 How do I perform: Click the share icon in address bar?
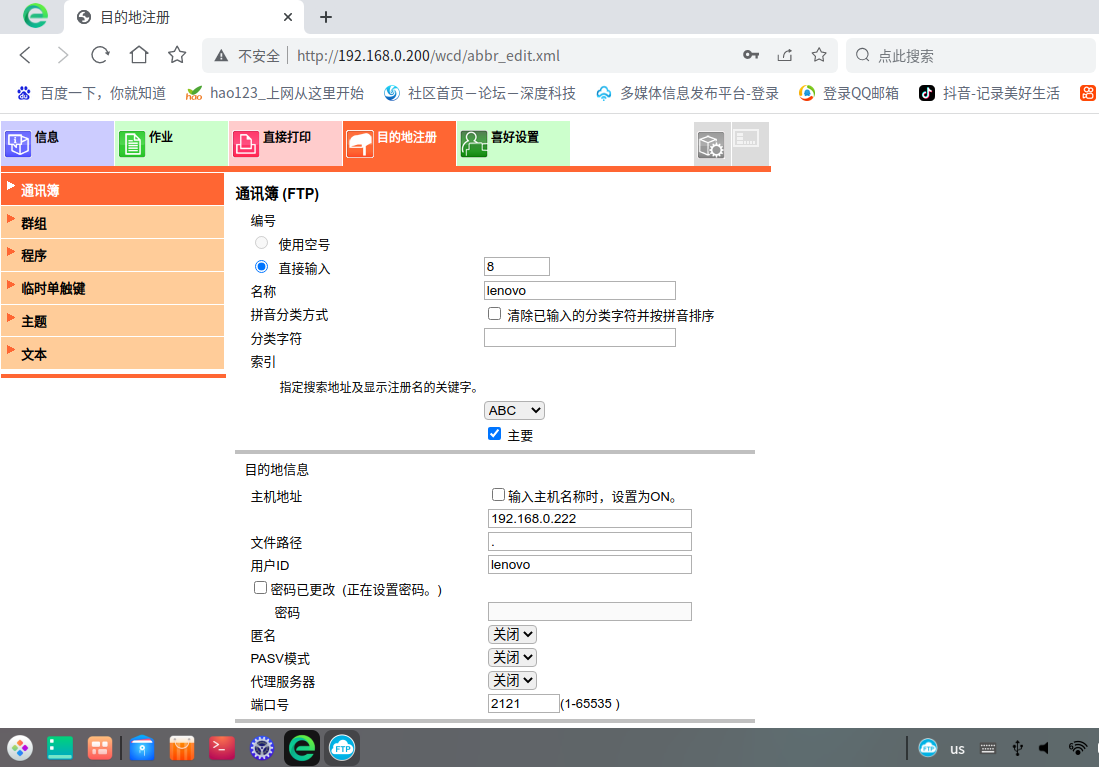[785, 55]
